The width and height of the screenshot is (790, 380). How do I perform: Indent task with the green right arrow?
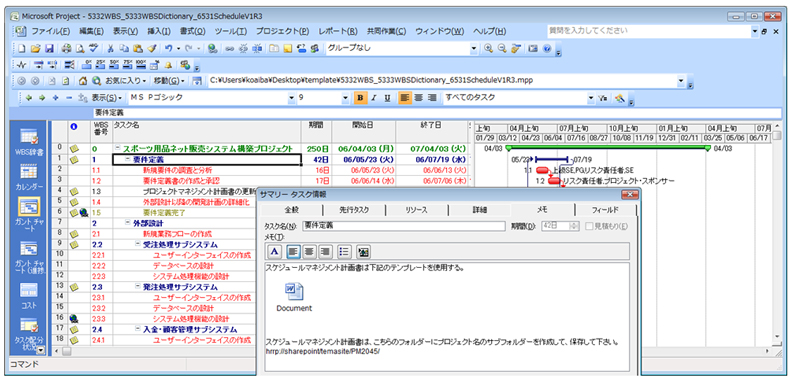pyautogui.click(x=42, y=98)
